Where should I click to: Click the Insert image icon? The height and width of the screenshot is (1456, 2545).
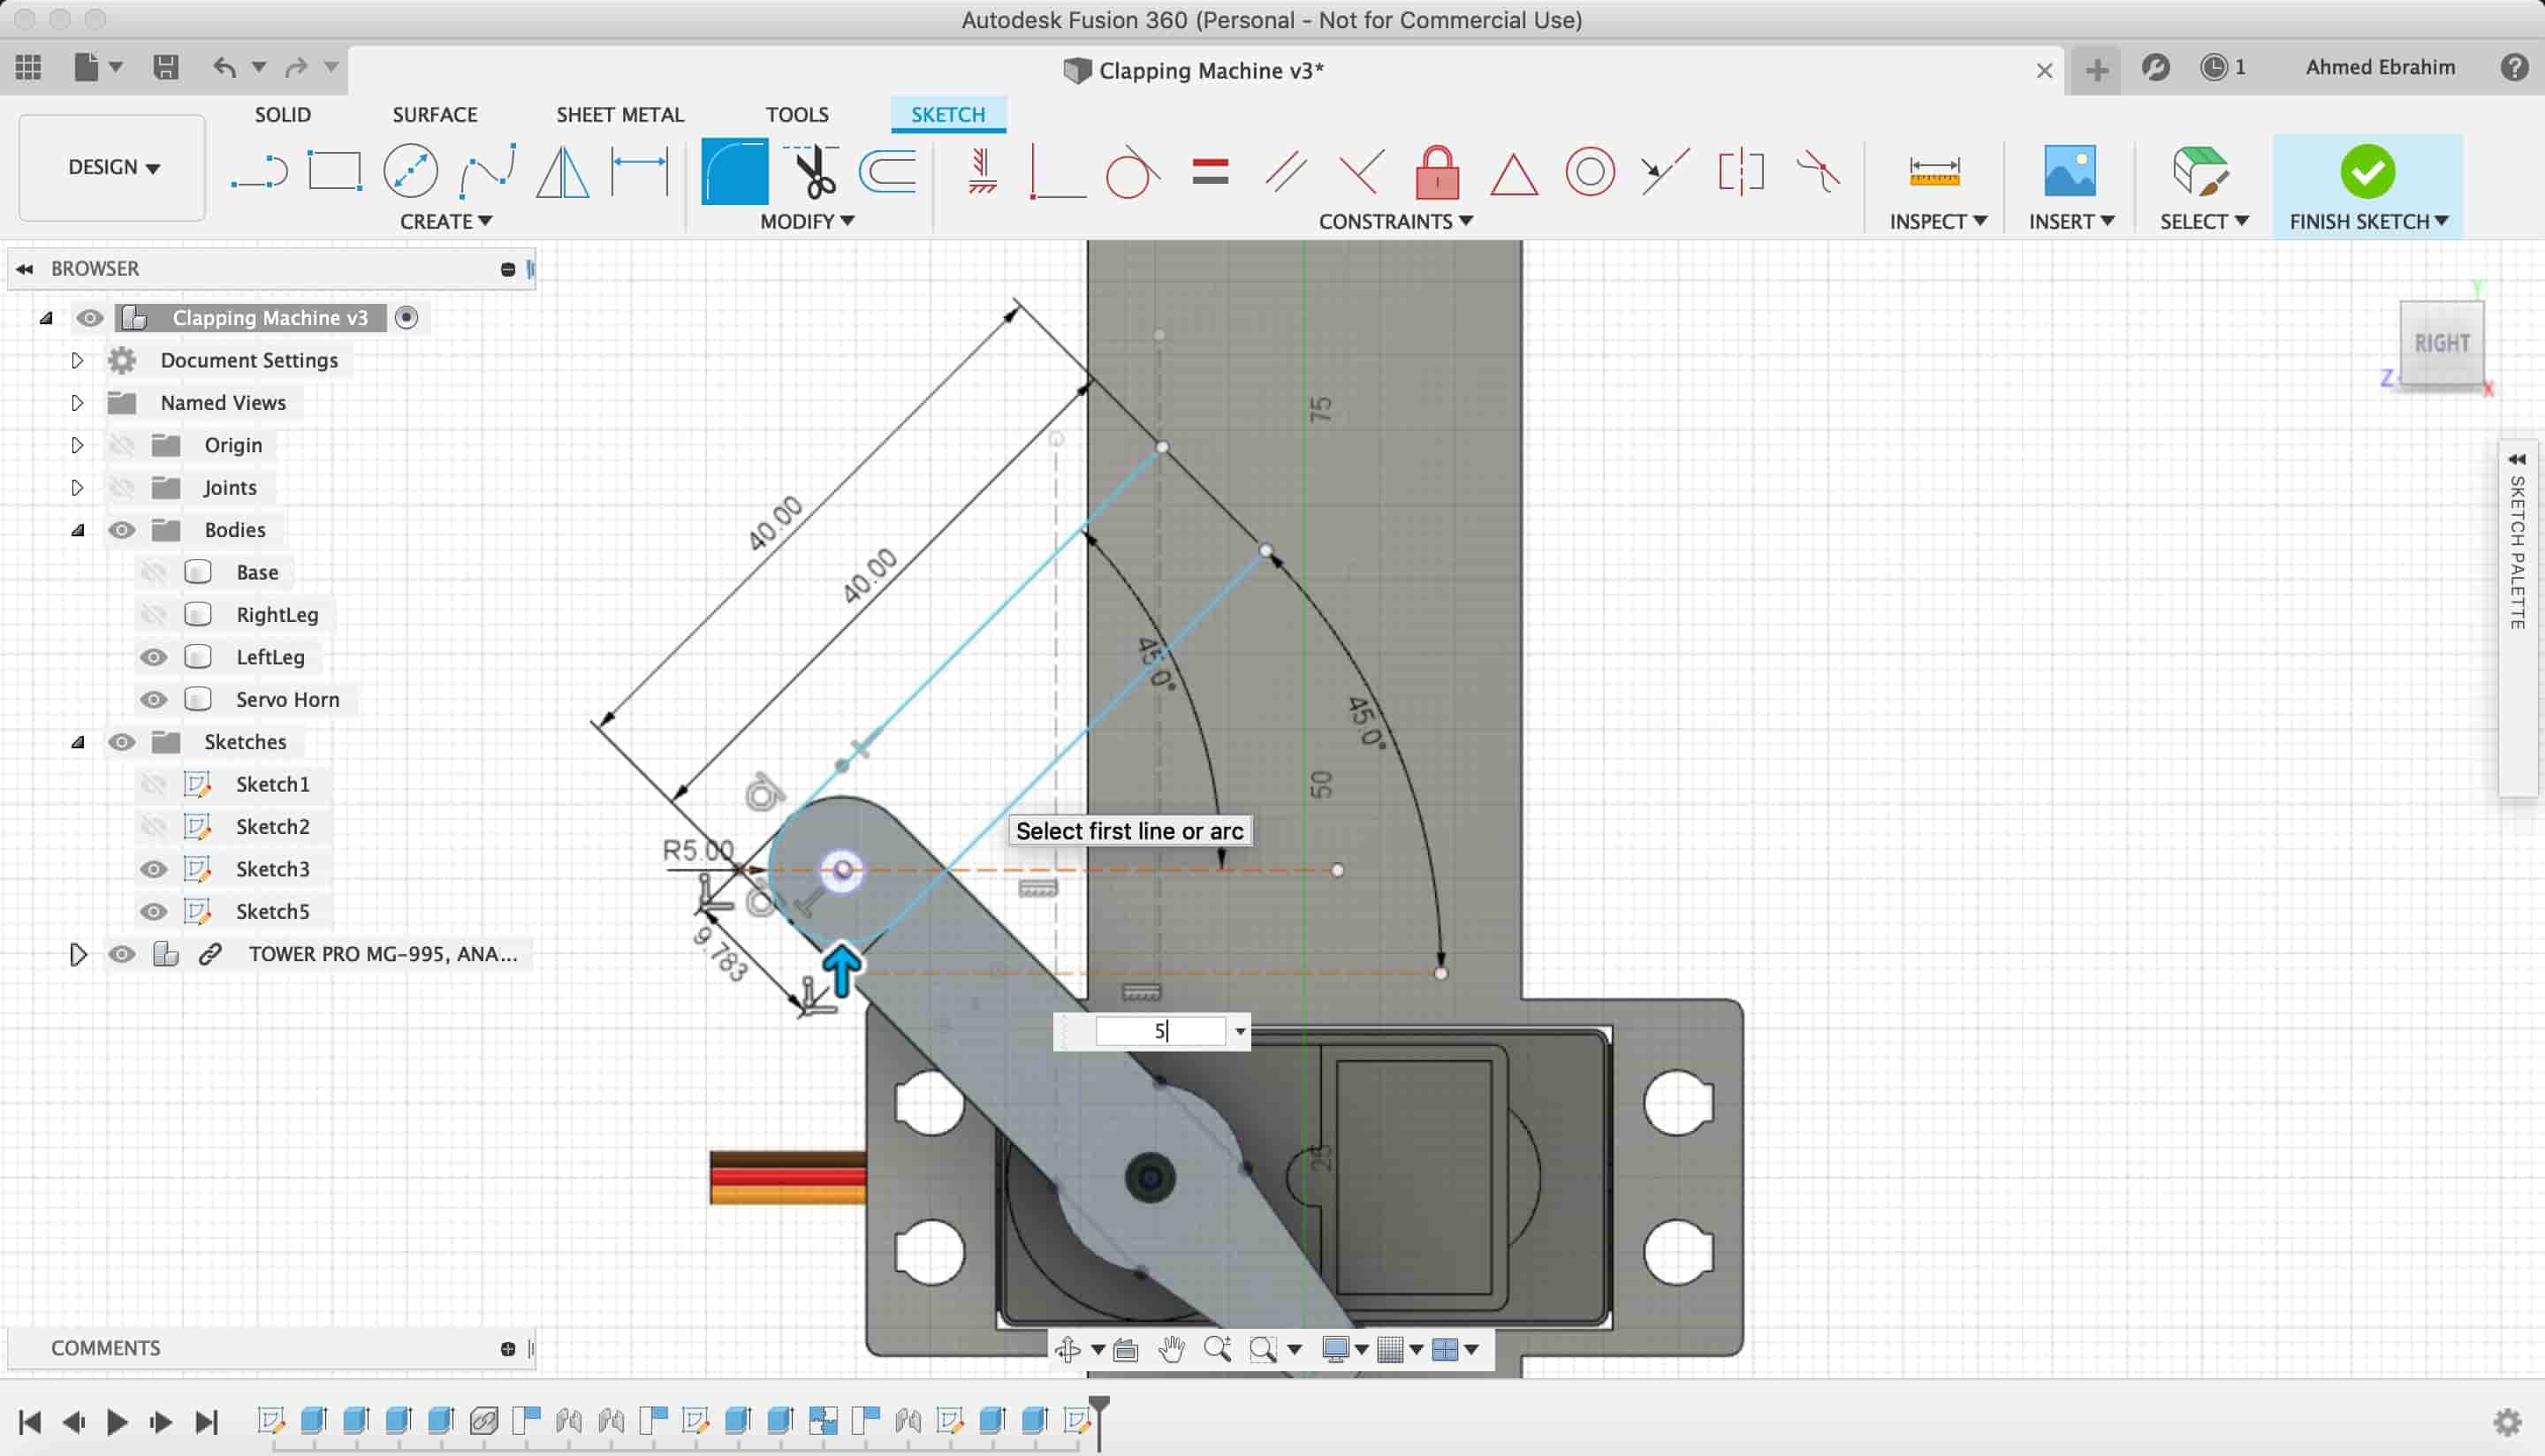tap(2069, 171)
